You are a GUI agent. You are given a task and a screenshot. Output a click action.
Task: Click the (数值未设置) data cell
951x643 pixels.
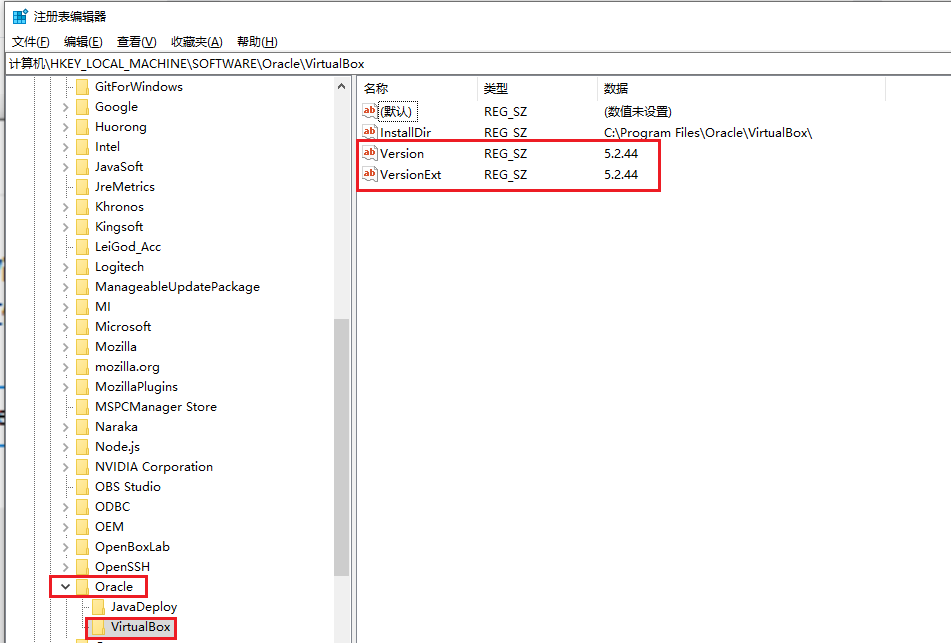(x=637, y=112)
